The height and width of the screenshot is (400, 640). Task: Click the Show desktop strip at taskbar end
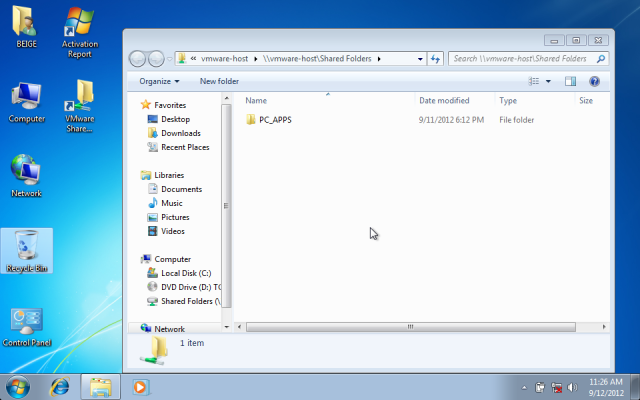point(636,387)
